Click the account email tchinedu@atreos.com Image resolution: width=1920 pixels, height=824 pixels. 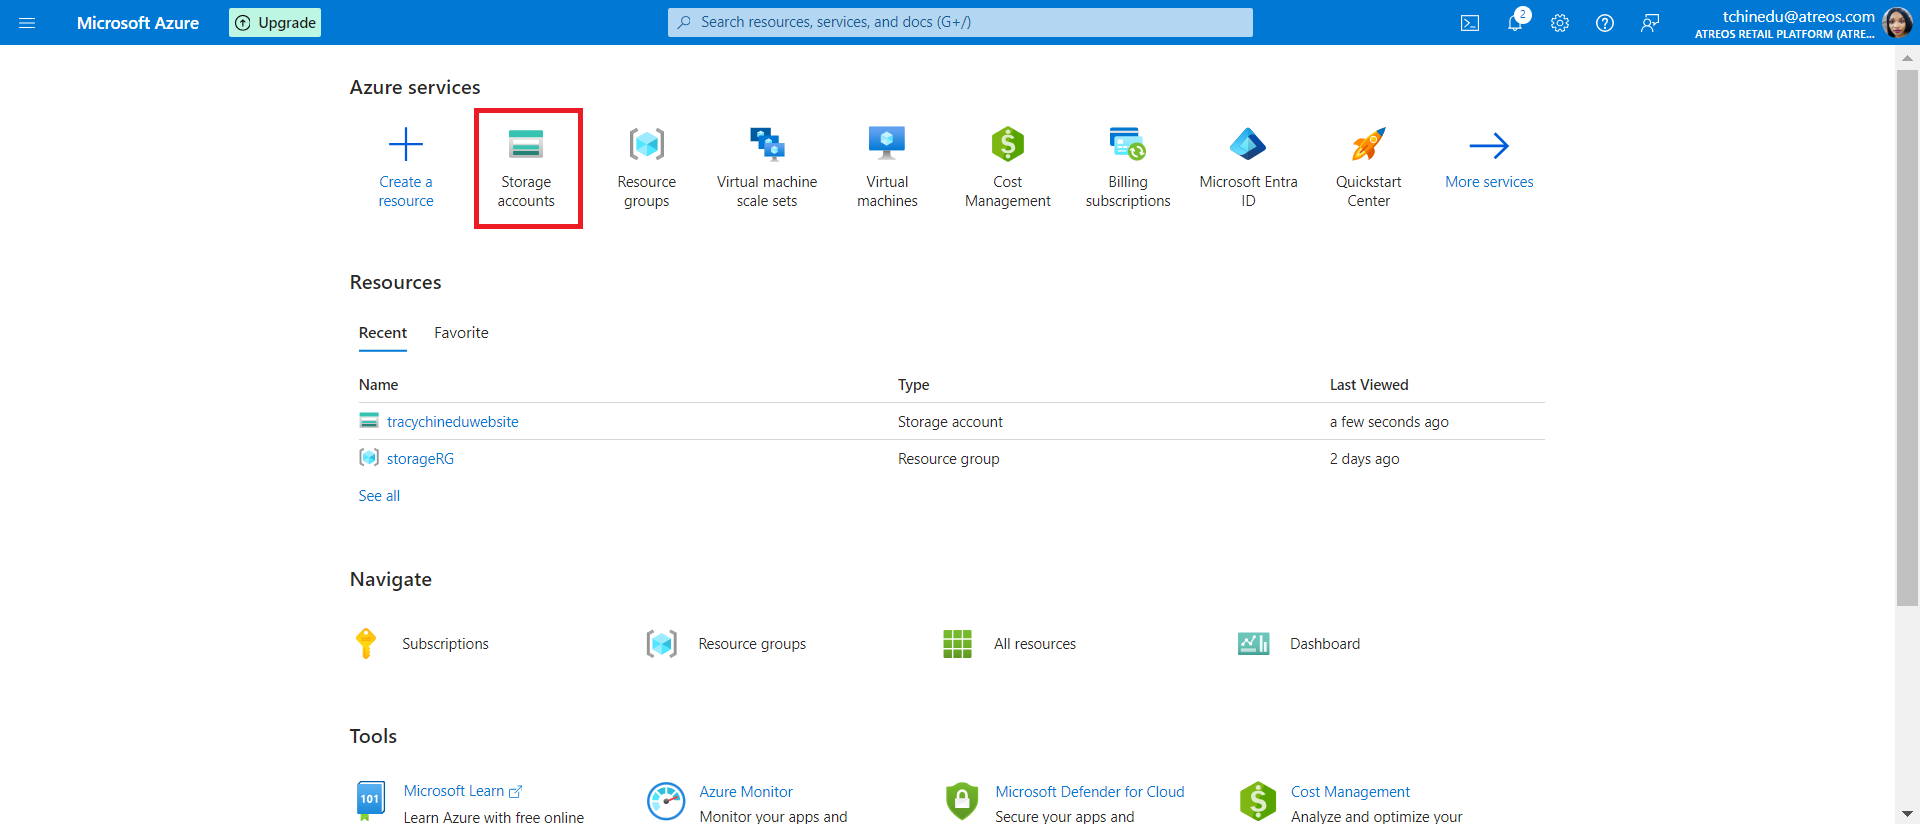click(x=1798, y=16)
